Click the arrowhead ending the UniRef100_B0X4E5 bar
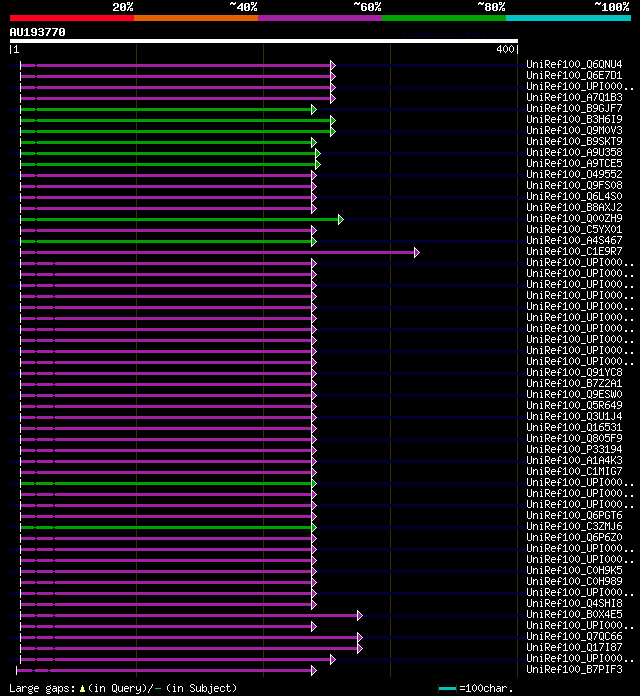The image size is (640, 696). coord(360,616)
